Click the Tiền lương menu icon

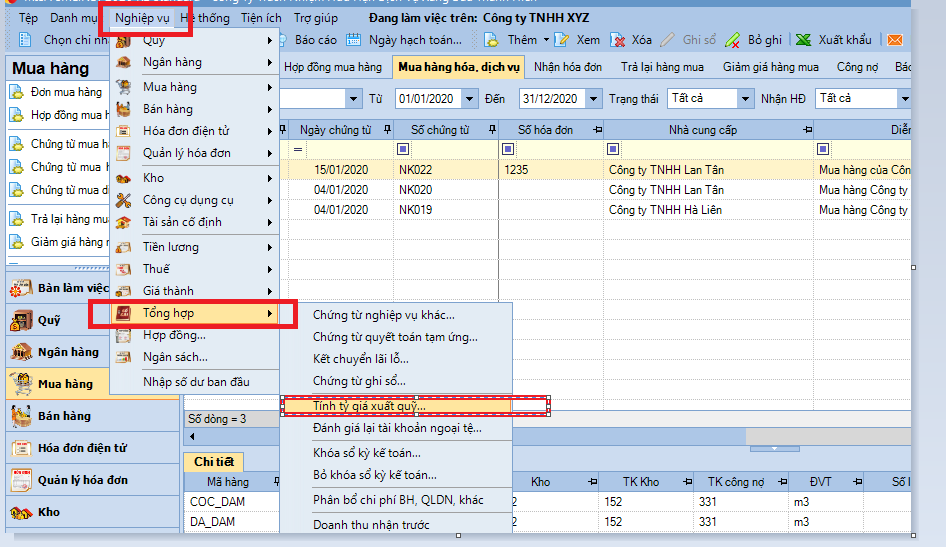click(124, 247)
